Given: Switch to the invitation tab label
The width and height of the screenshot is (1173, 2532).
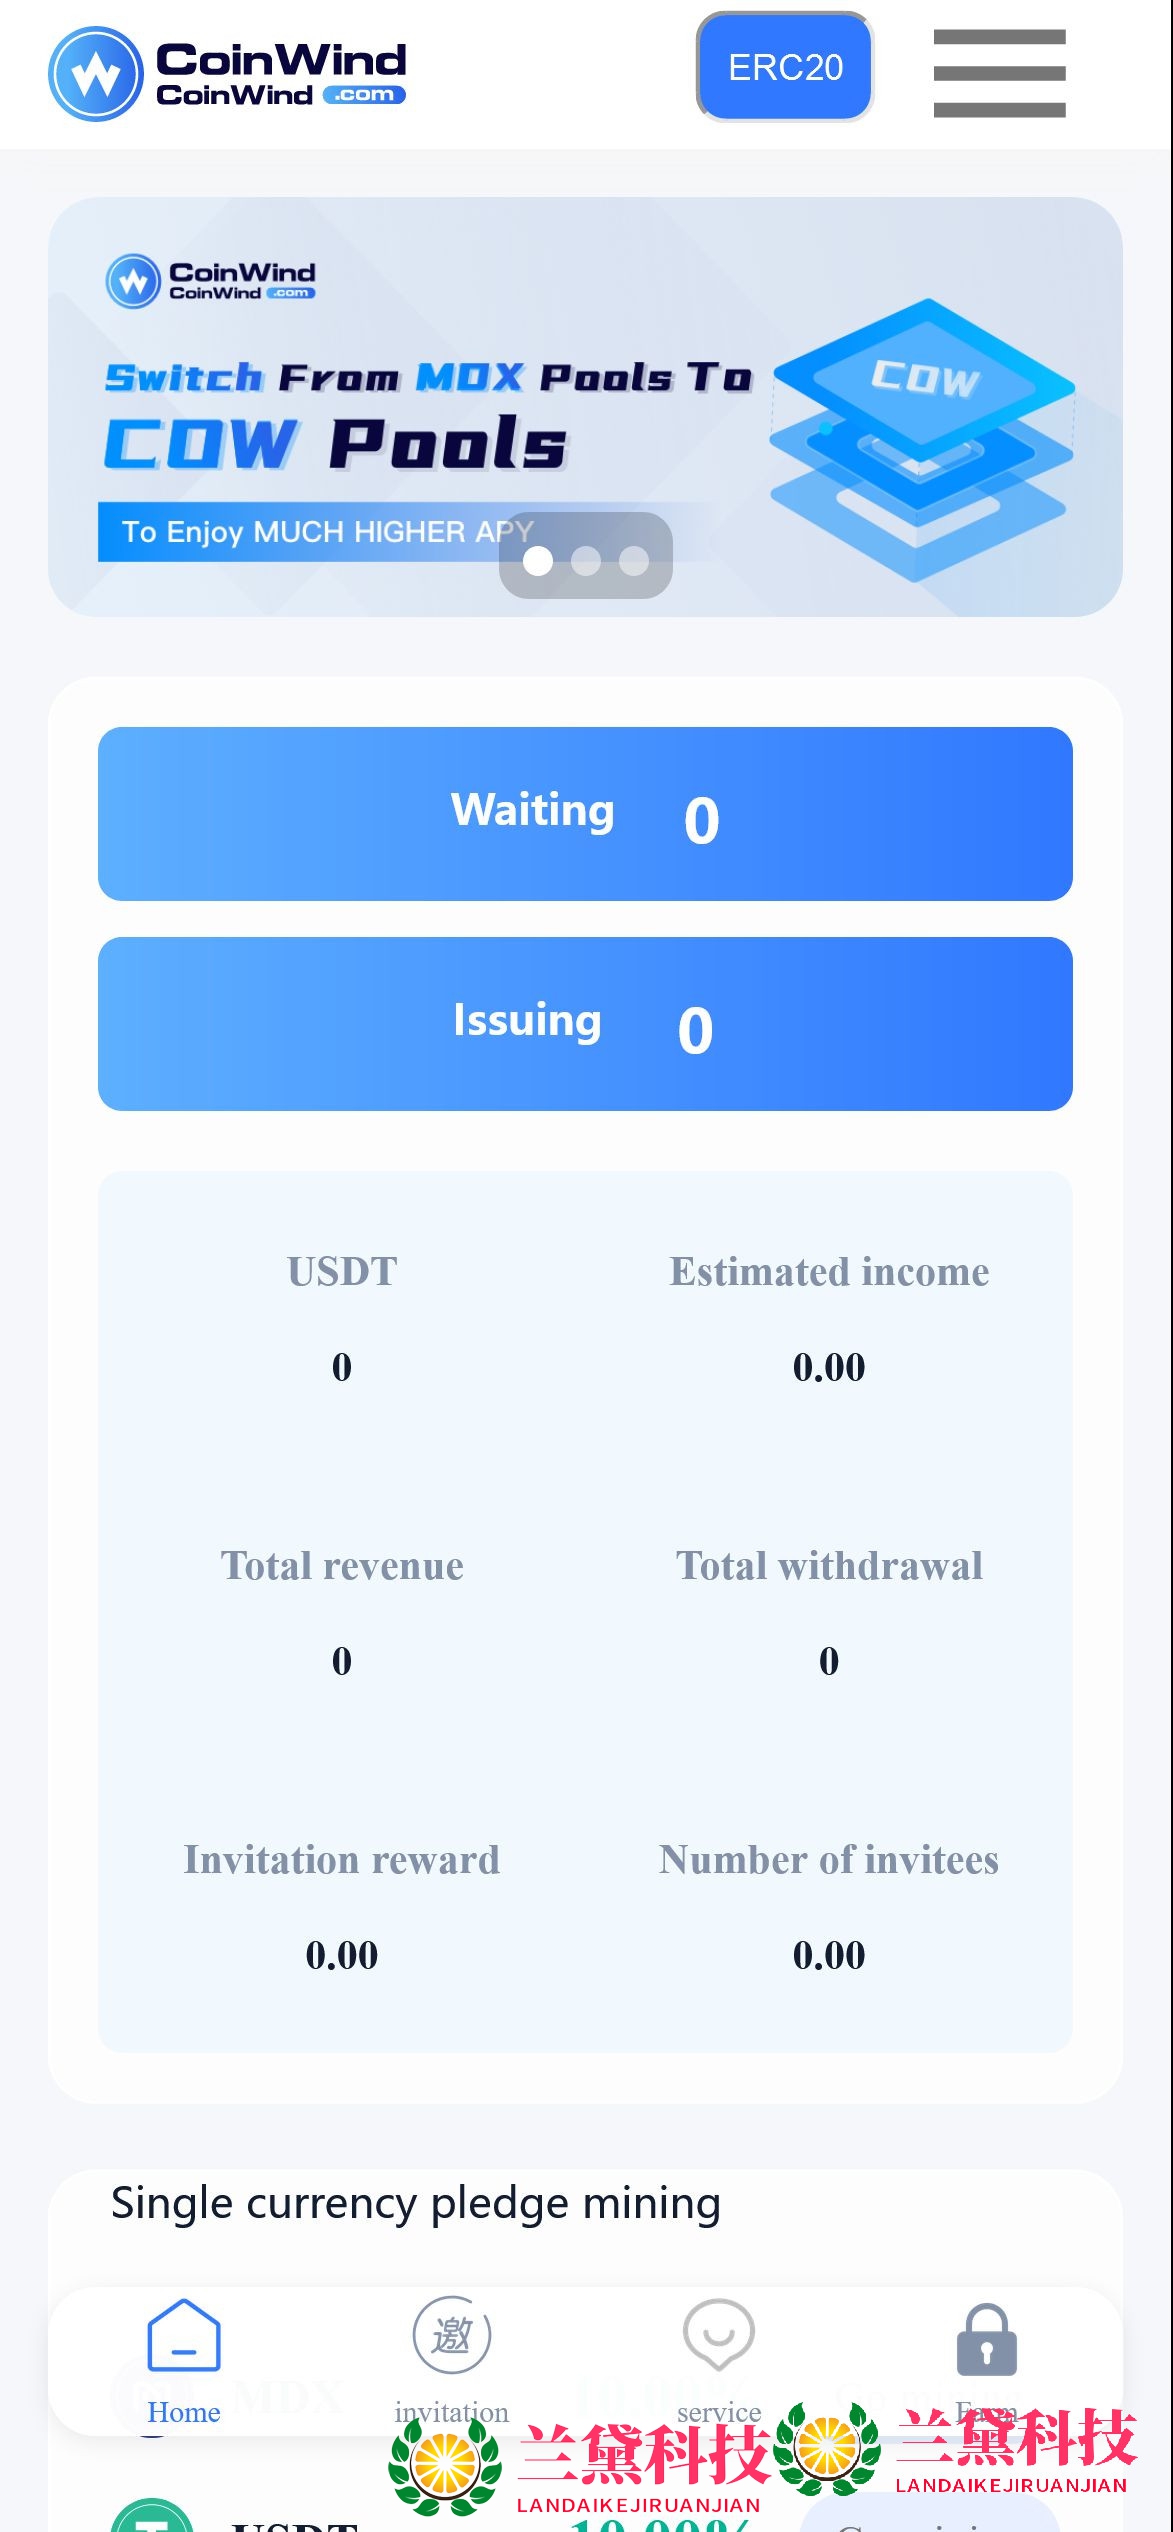Looking at the screenshot, I should coord(452,2412).
